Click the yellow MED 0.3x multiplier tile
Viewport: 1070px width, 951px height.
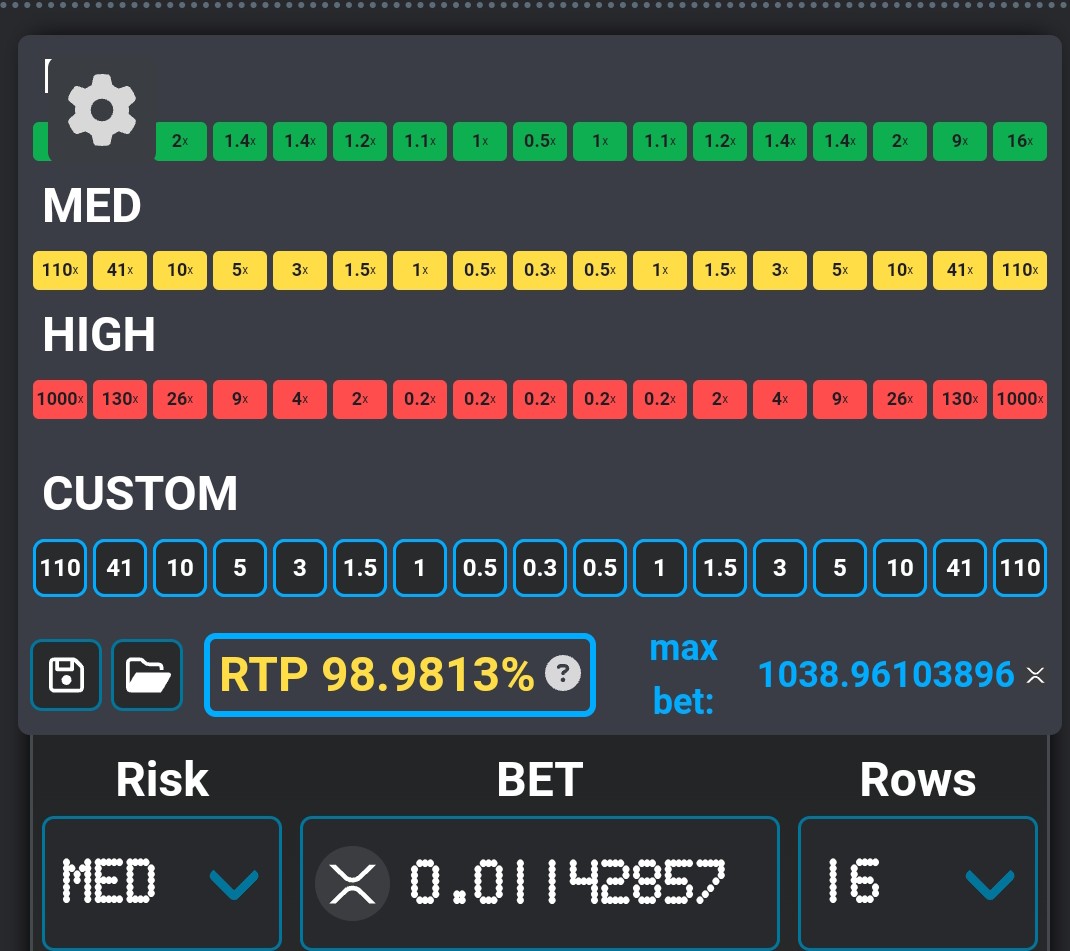coord(540,271)
